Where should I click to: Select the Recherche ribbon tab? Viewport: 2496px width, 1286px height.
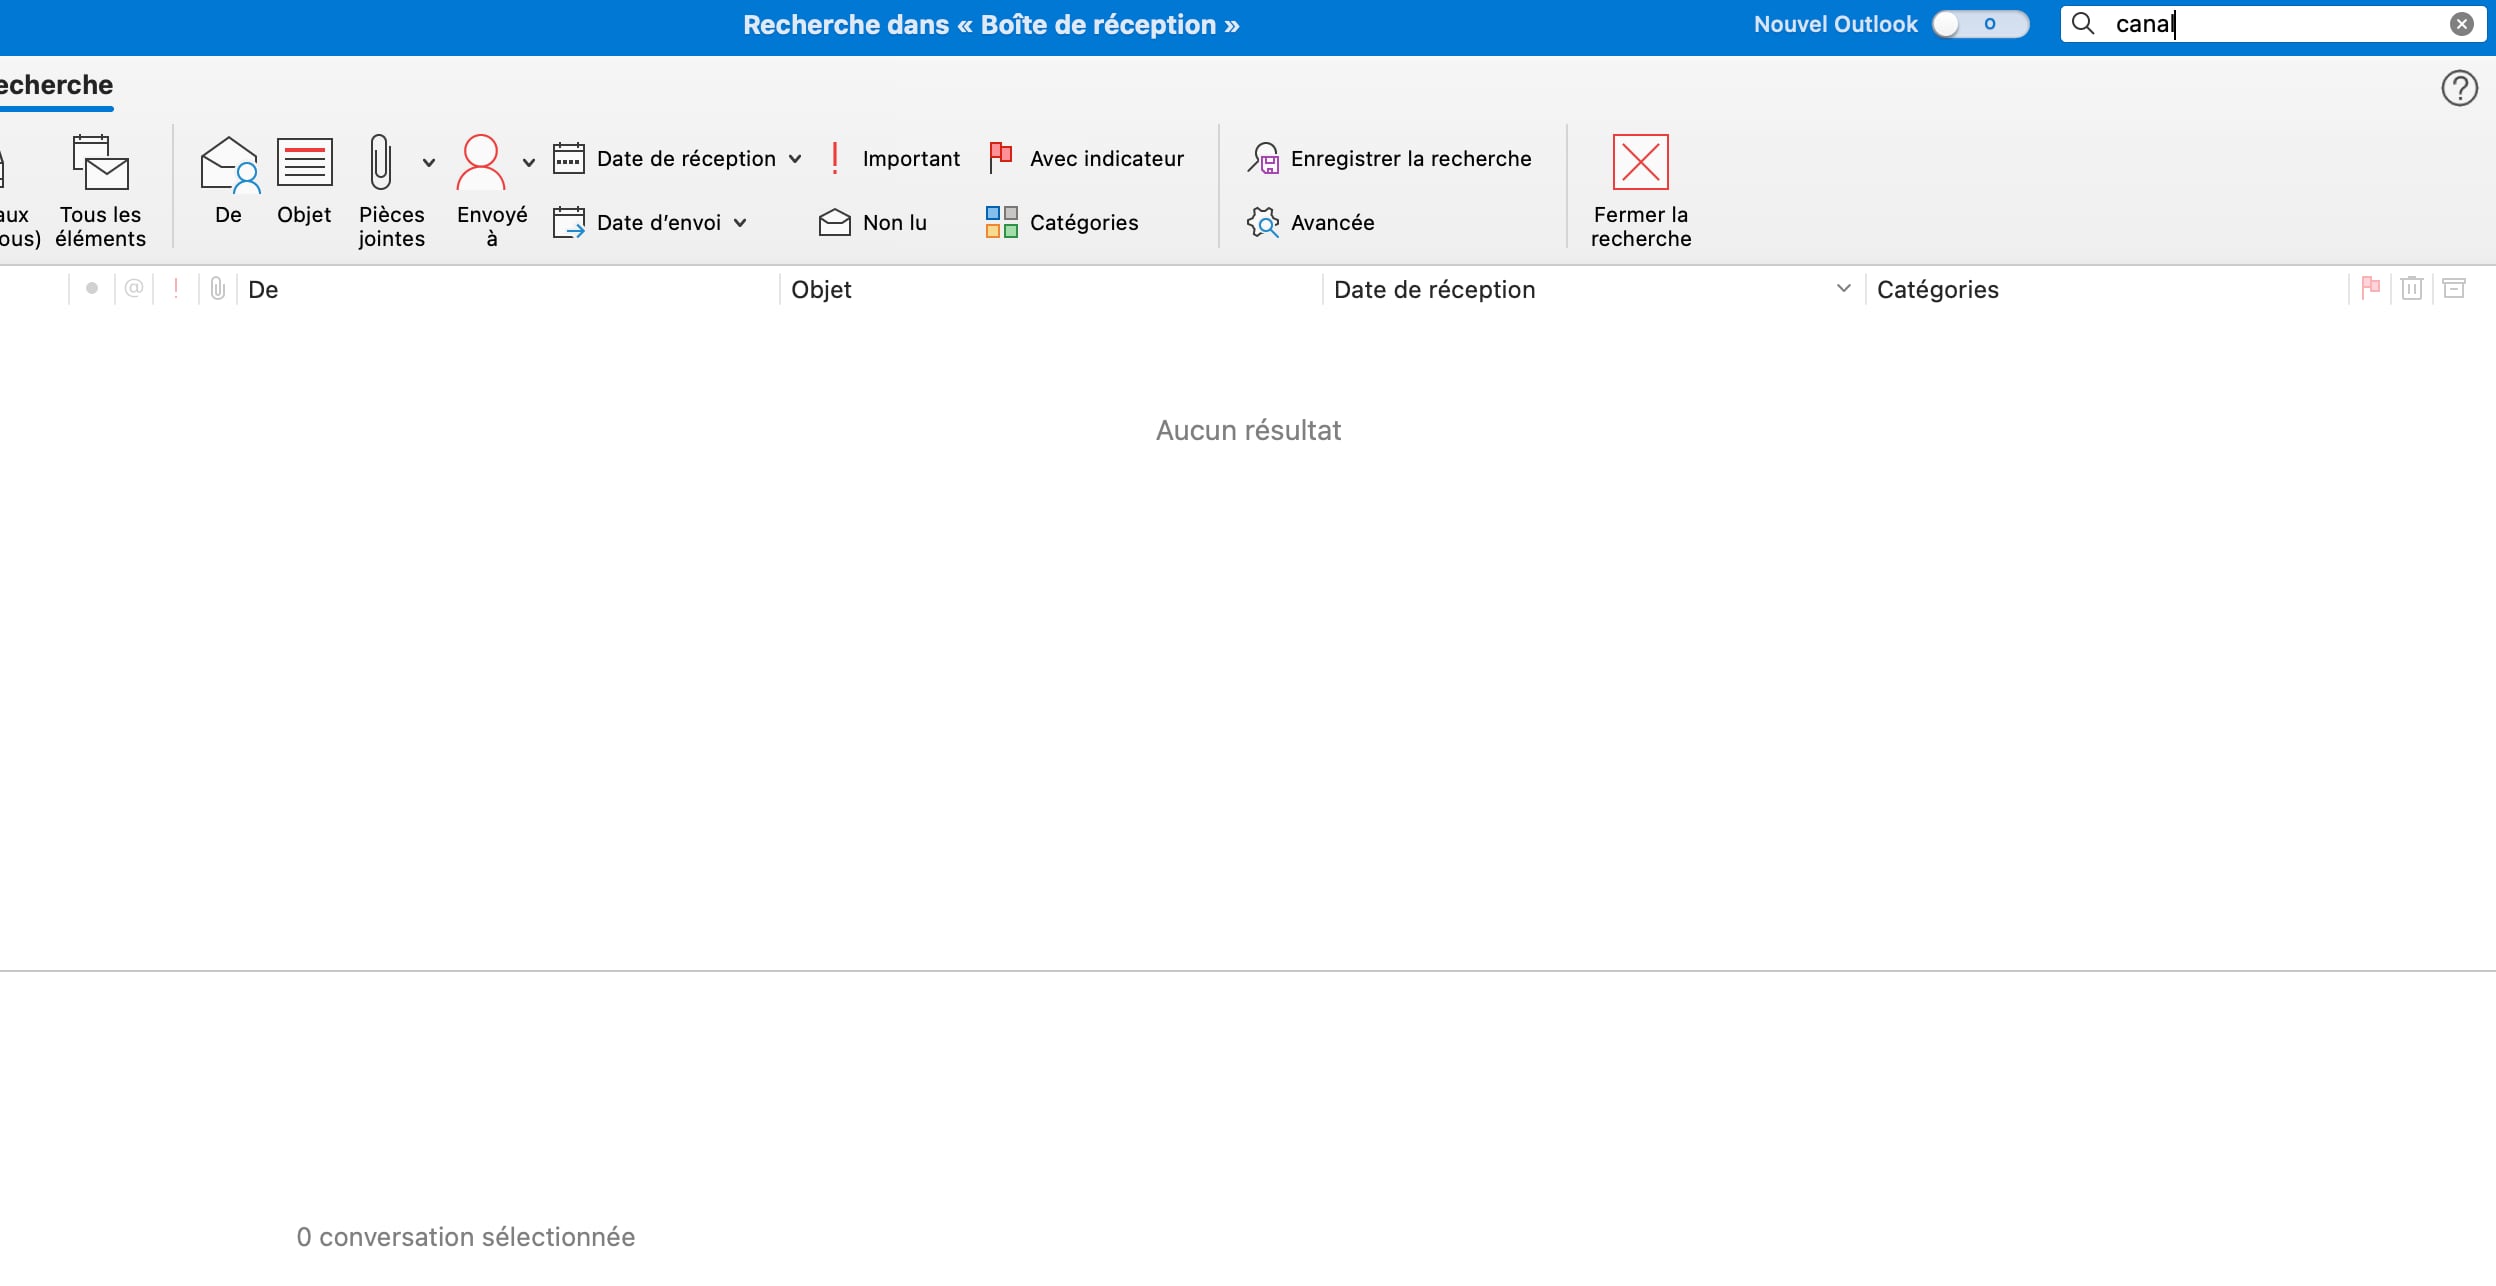(56, 85)
